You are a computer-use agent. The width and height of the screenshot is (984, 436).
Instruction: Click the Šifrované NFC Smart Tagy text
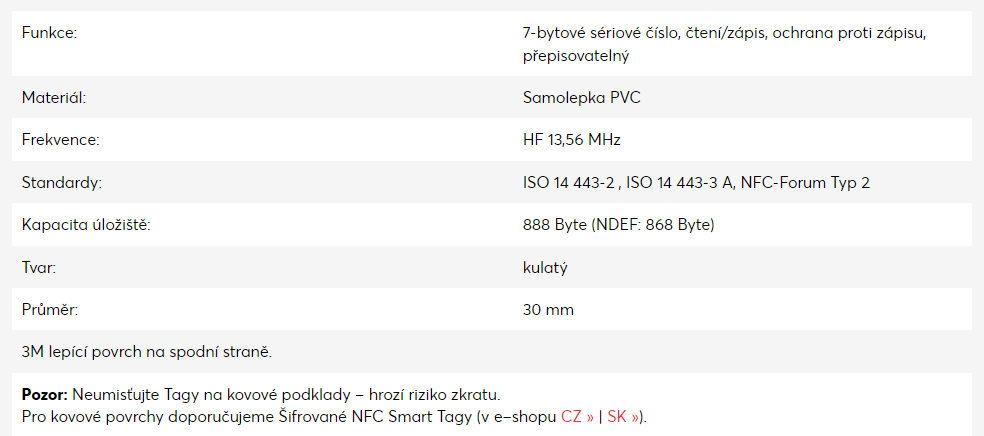tap(374, 417)
